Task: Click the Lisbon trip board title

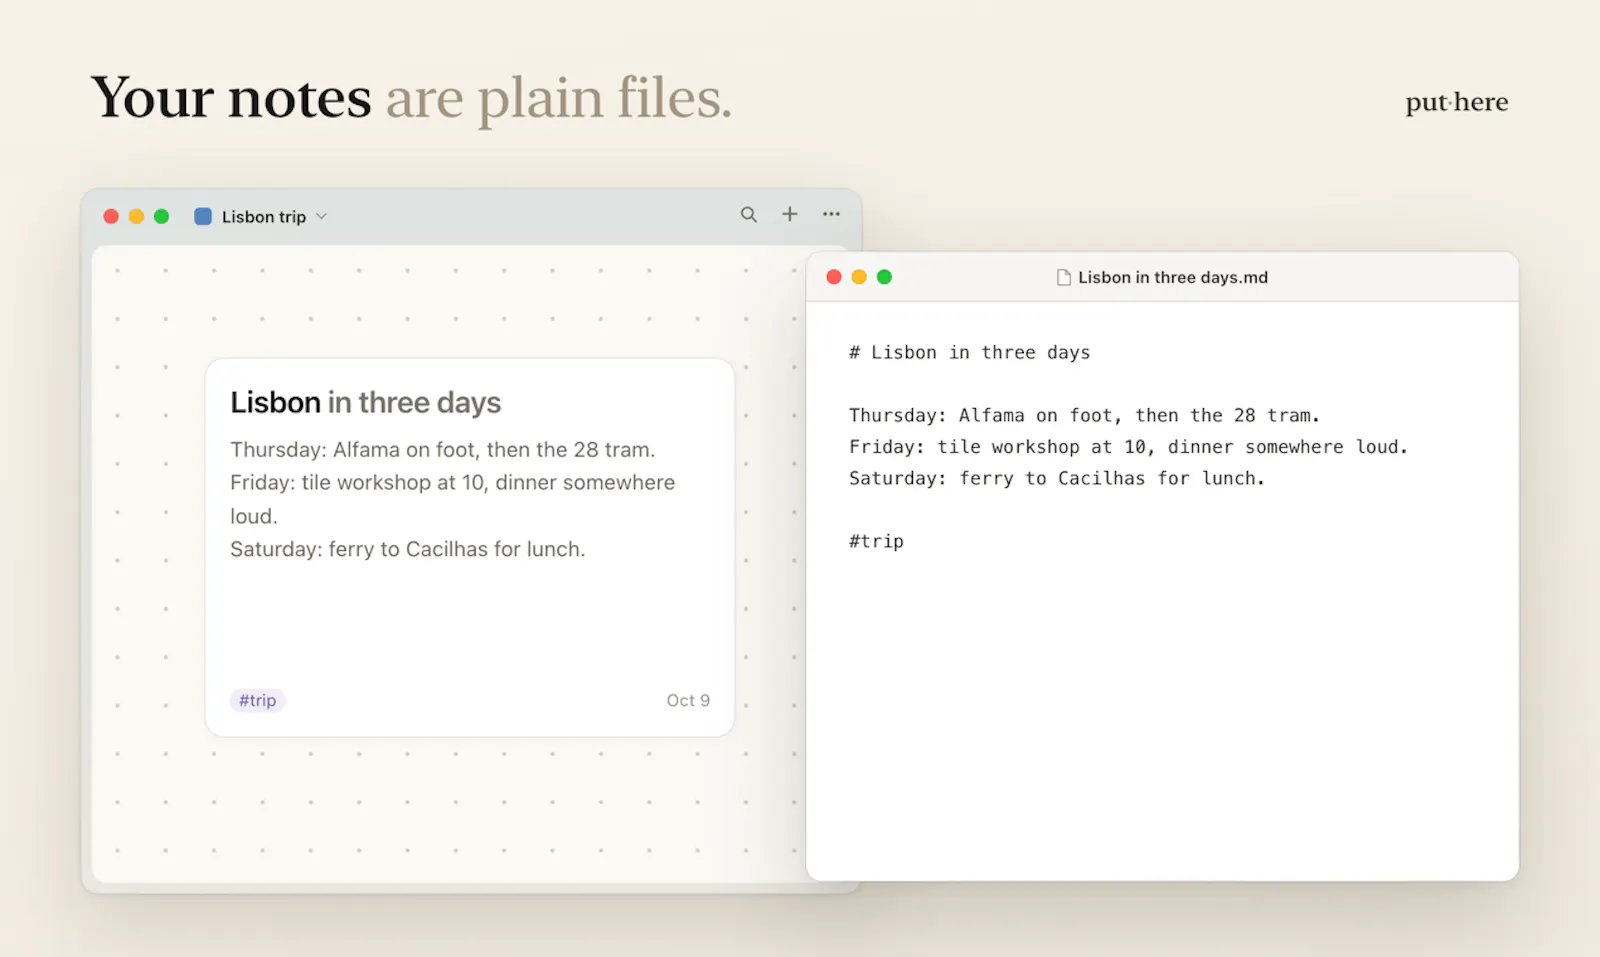Action: [x=264, y=217]
